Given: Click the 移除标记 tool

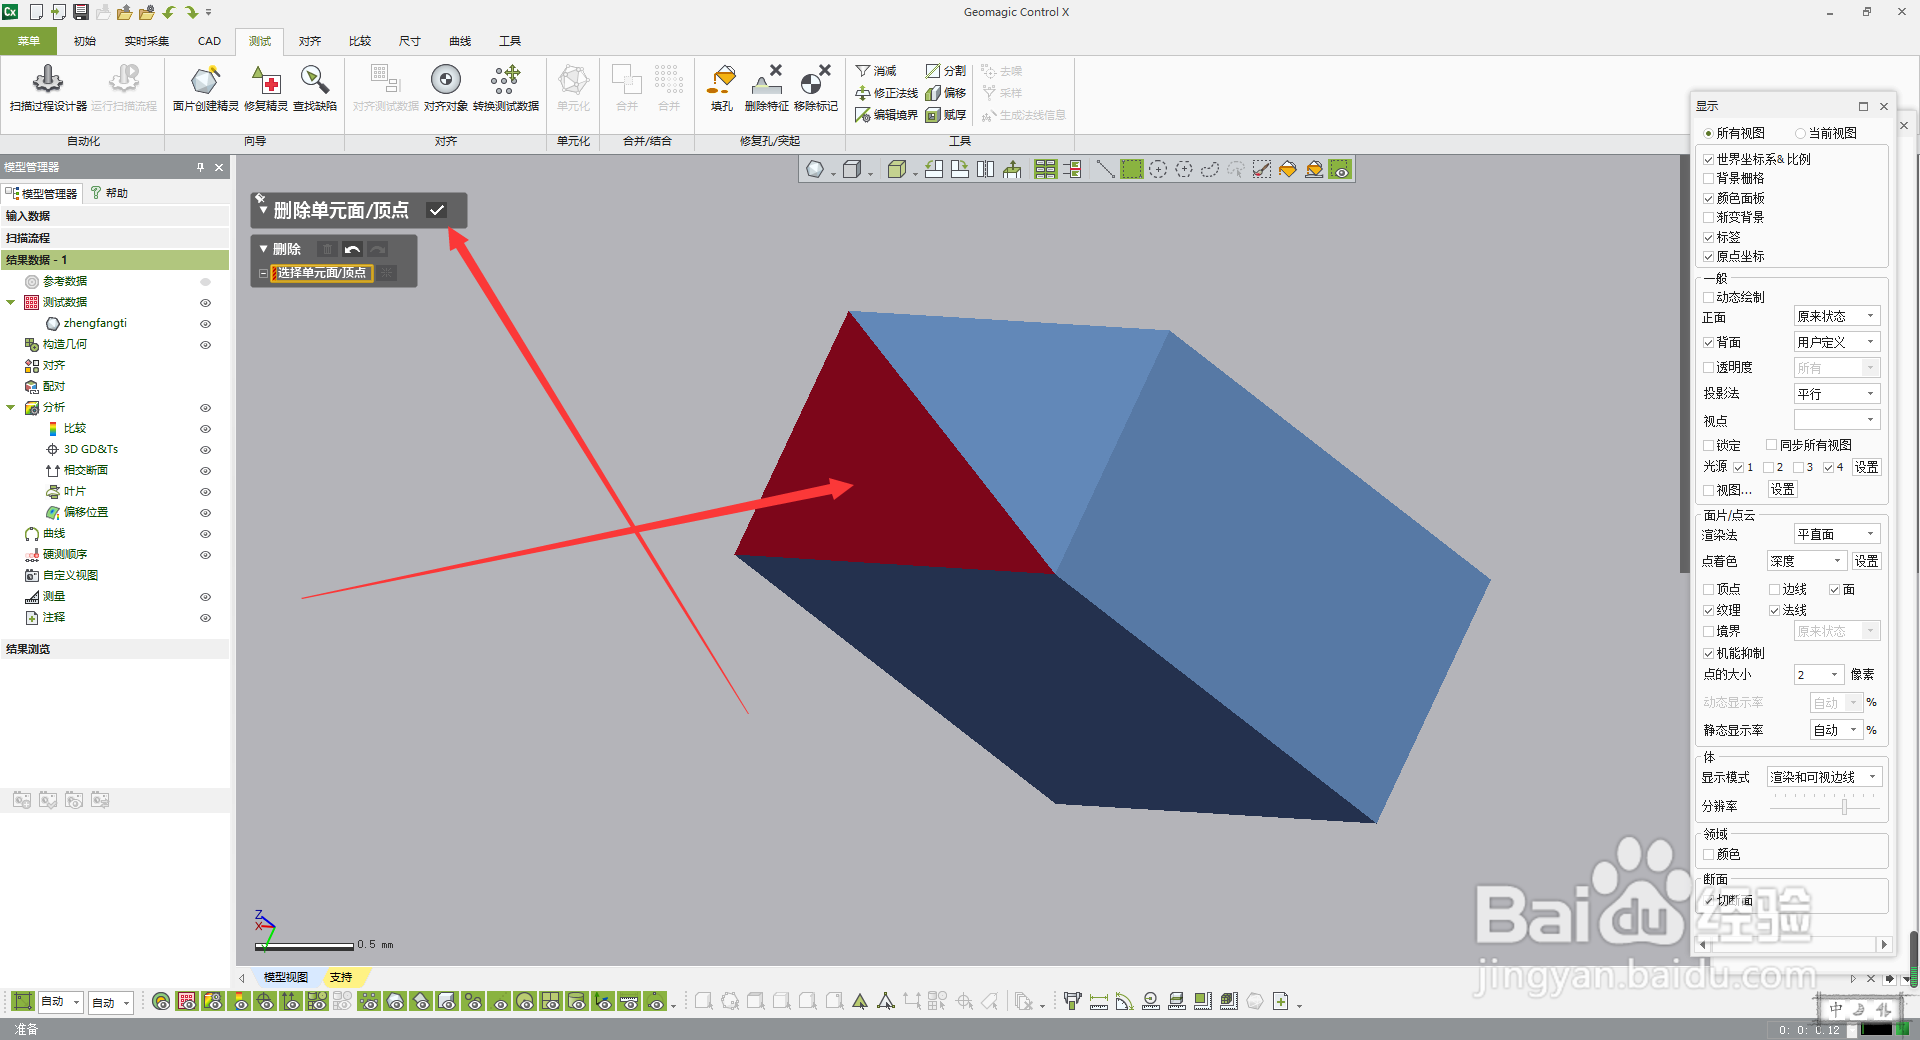Looking at the screenshot, I should (815, 88).
